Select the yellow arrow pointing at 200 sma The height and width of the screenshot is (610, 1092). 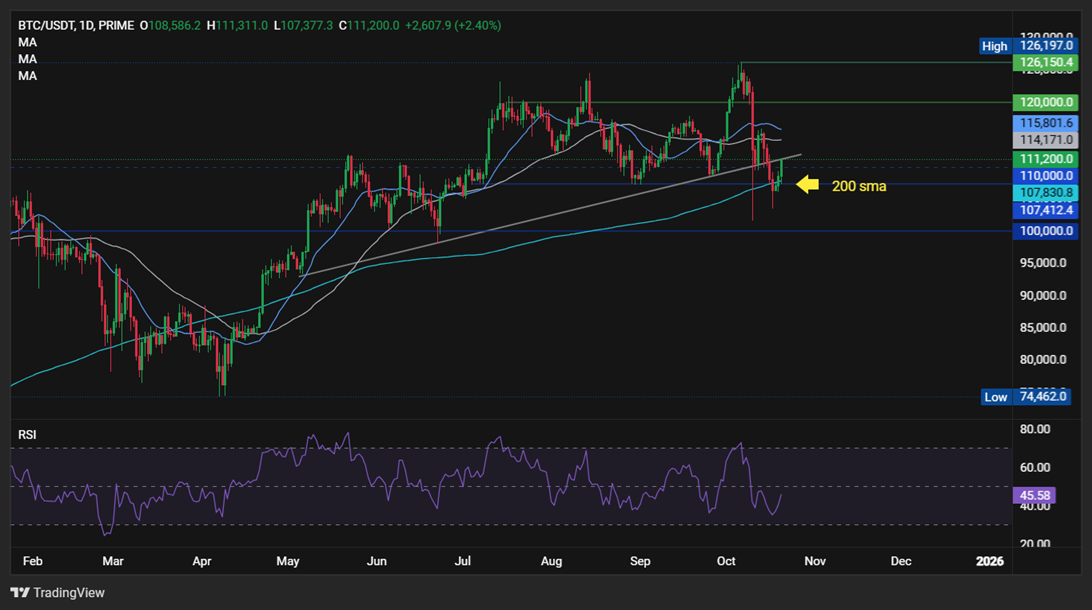[x=807, y=185]
